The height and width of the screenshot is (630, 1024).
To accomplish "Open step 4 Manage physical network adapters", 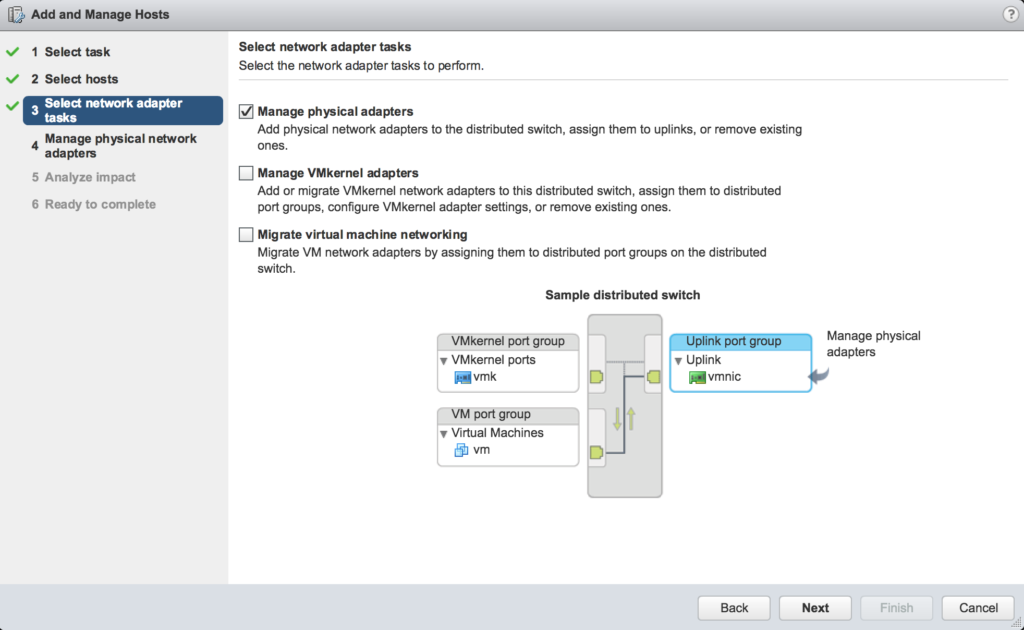I will [114, 146].
